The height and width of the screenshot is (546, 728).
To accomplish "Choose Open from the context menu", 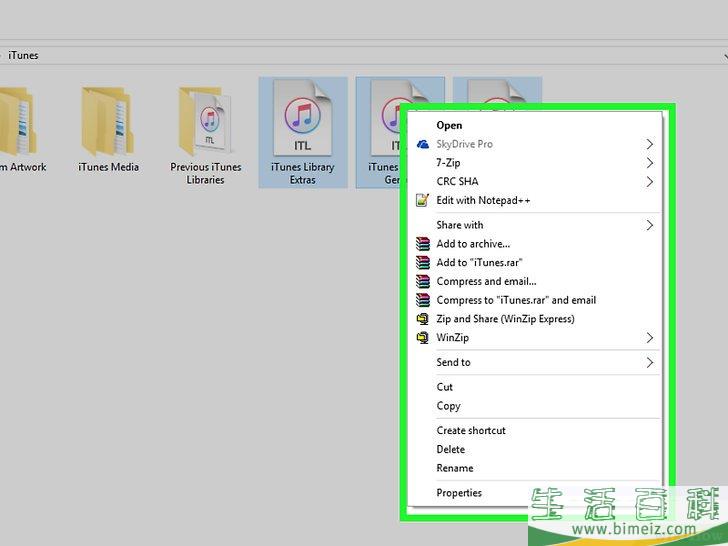I will (x=449, y=125).
